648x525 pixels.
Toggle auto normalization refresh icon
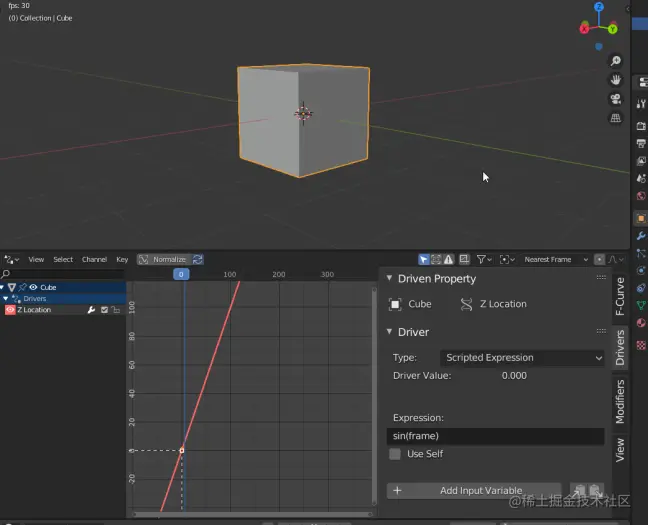coord(198,259)
